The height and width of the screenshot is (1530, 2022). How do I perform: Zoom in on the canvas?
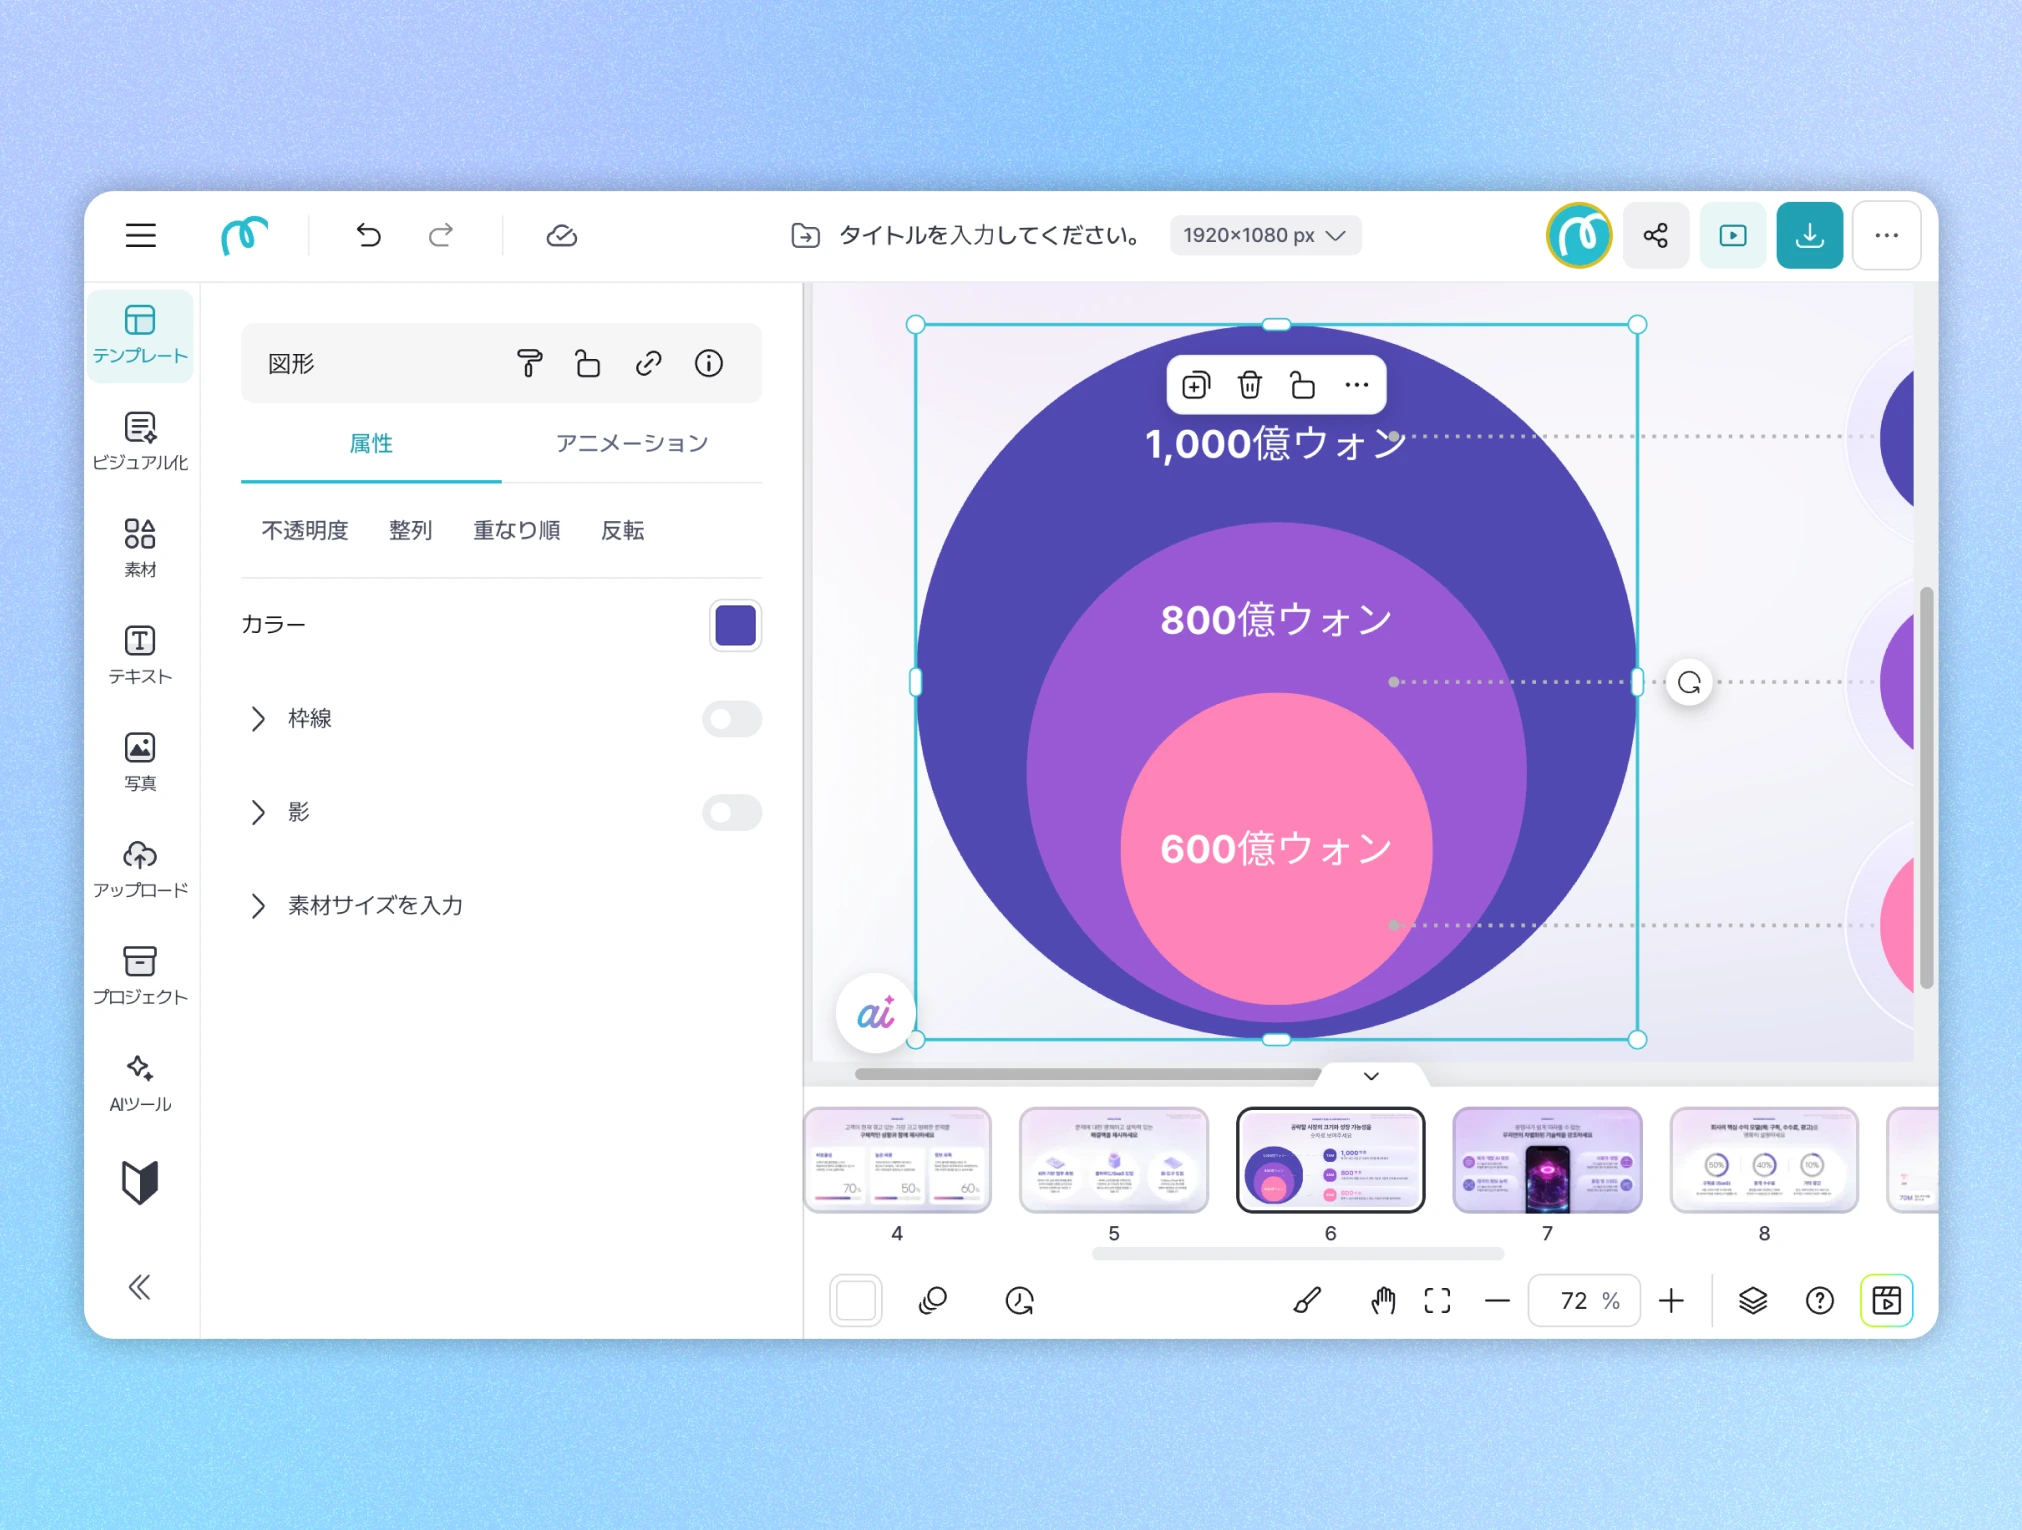click(x=1672, y=1300)
